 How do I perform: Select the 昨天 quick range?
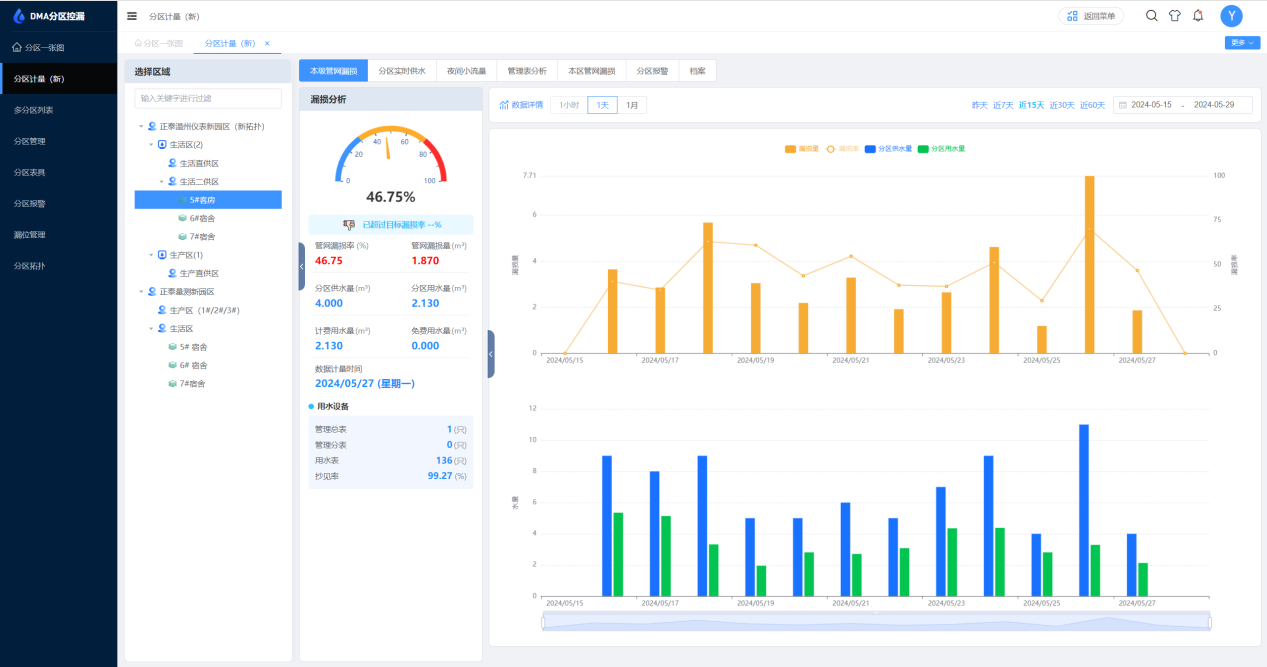pyautogui.click(x=979, y=105)
